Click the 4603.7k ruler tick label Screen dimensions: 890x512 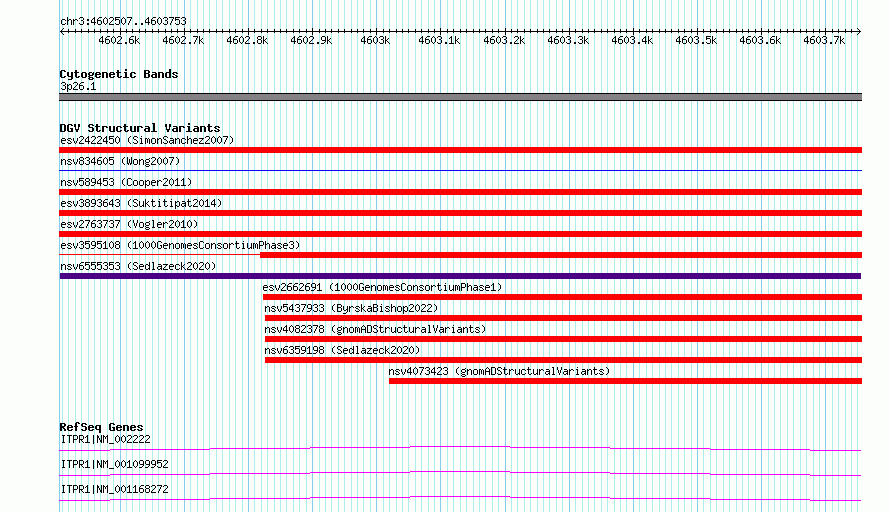pos(824,40)
